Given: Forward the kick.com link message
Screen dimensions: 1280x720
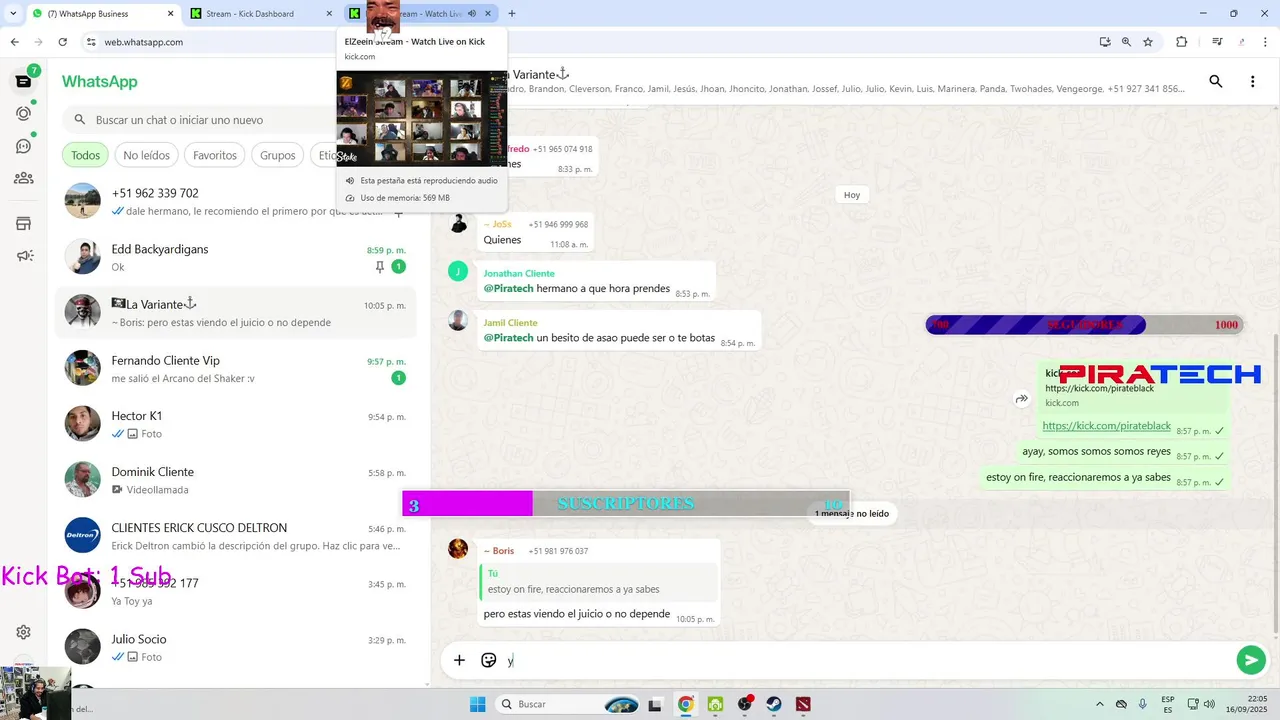Looking at the screenshot, I should 1022,399.
